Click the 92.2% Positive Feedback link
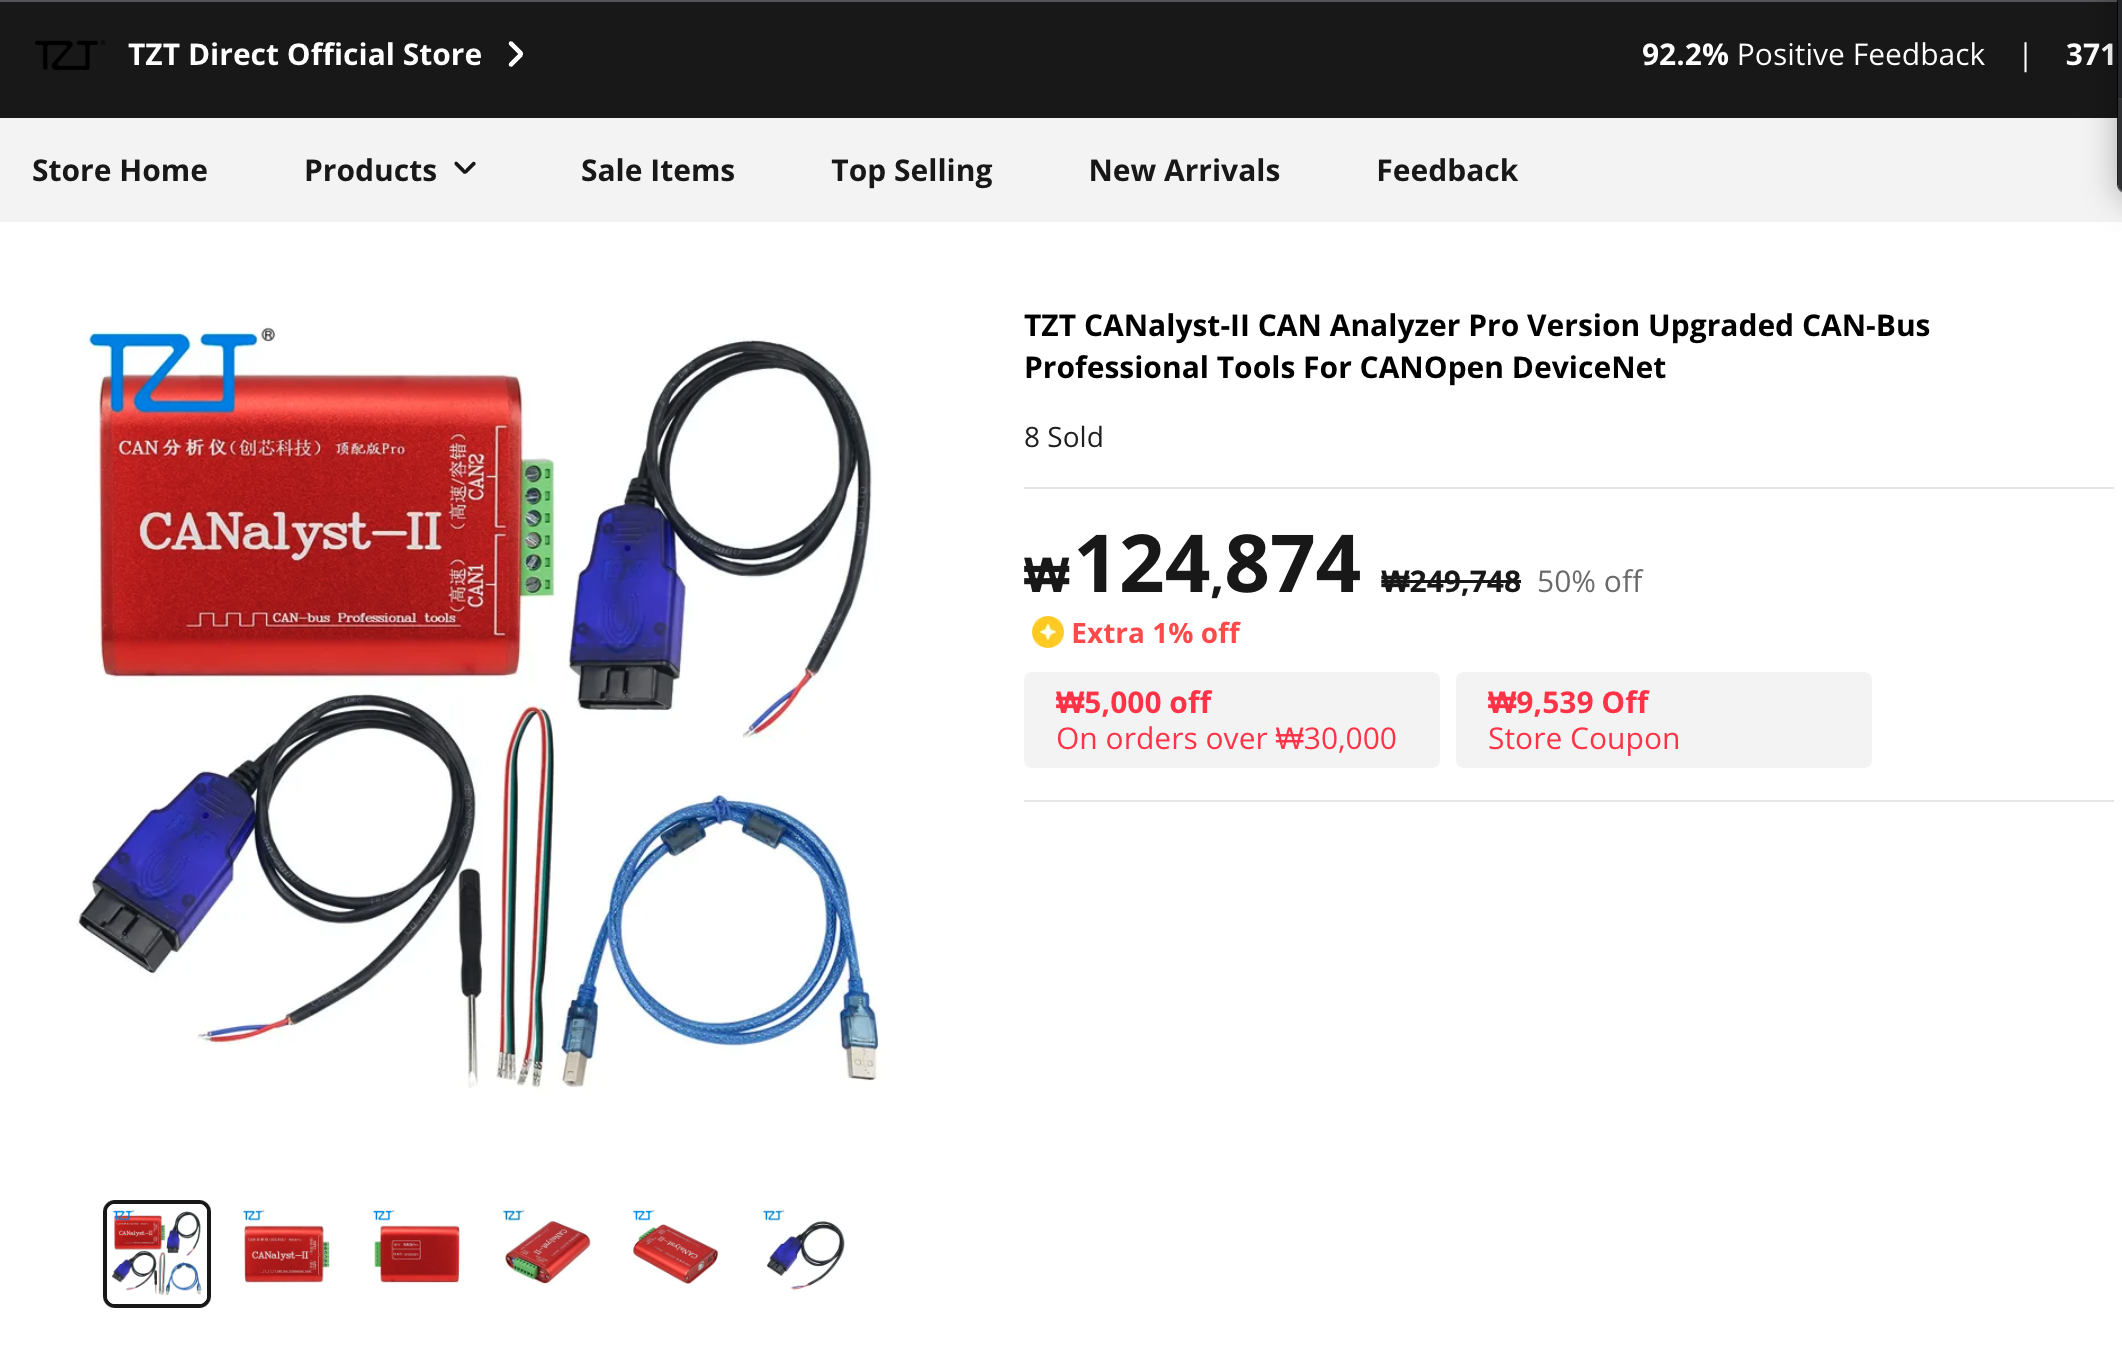 [1812, 54]
